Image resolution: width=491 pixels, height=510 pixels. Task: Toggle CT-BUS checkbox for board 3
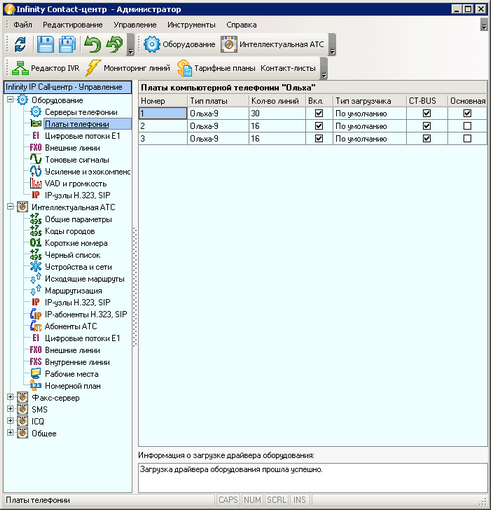(x=427, y=138)
